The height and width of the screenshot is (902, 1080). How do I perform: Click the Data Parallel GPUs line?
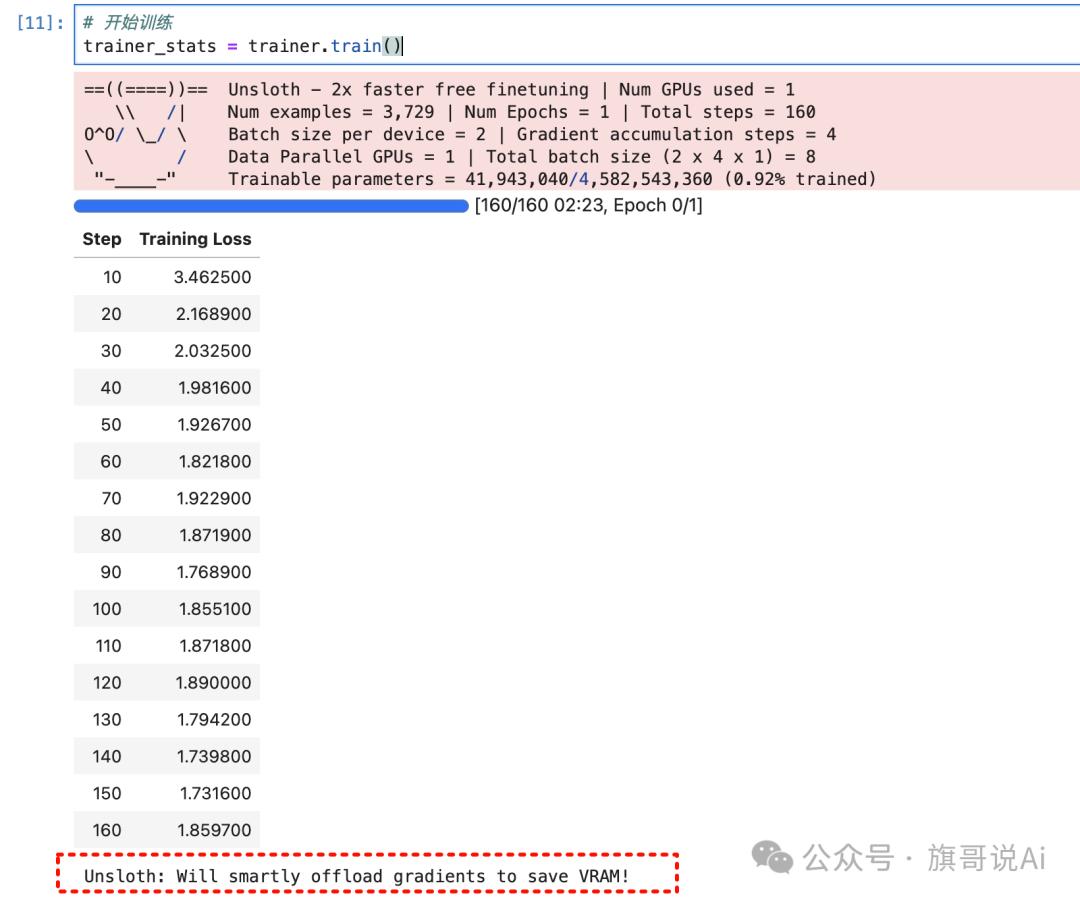[521, 156]
